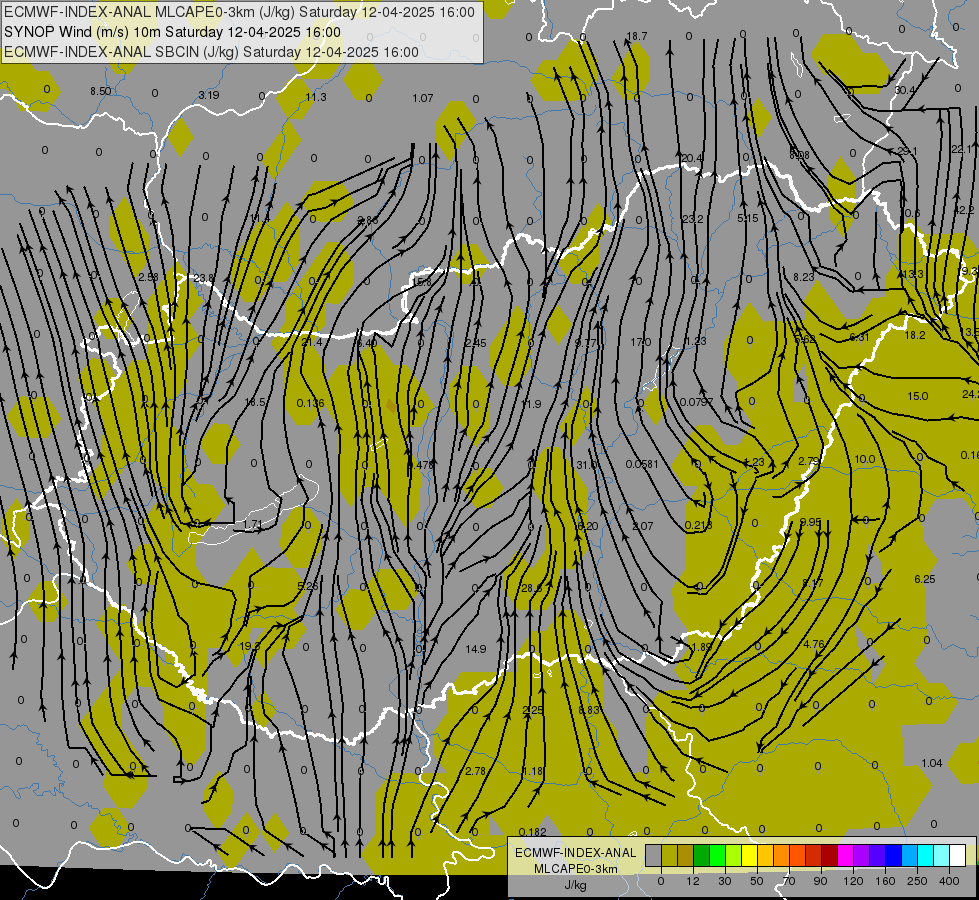Click the map value '1.07'
Viewport: 979px width, 900px height.
tap(423, 98)
